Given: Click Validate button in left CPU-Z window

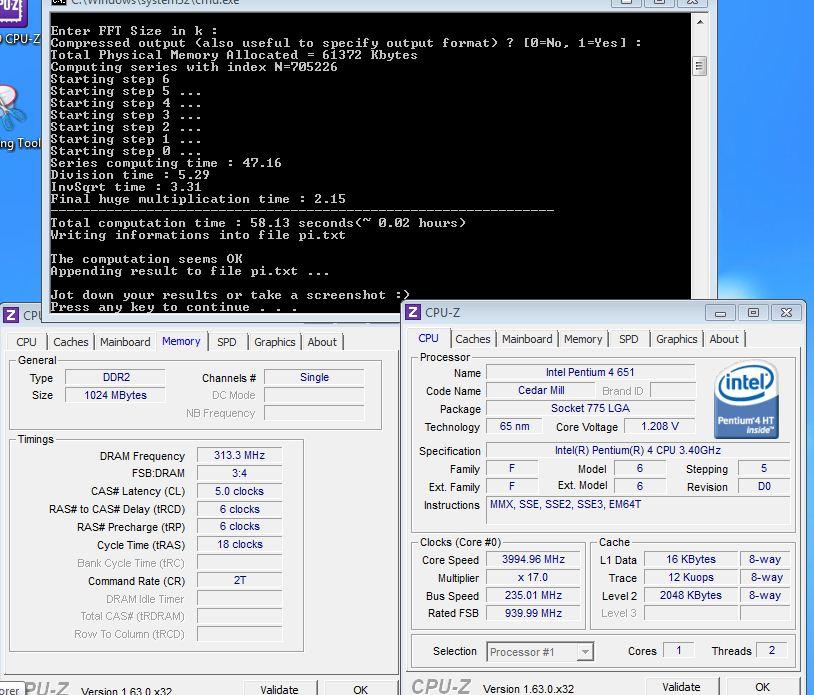Looking at the screenshot, I should [x=279, y=689].
